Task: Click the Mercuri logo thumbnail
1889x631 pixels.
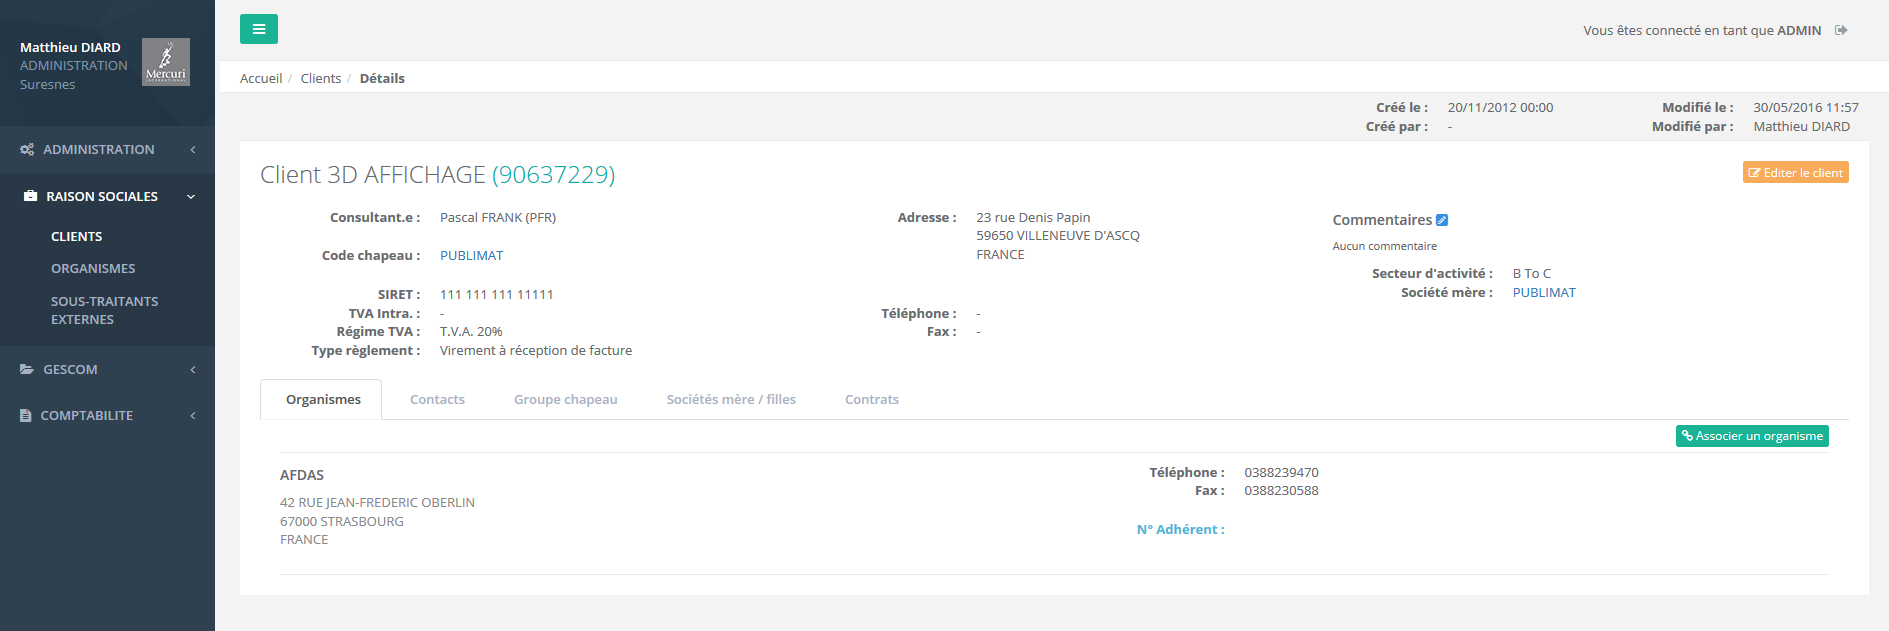Action: click(165, 62)
